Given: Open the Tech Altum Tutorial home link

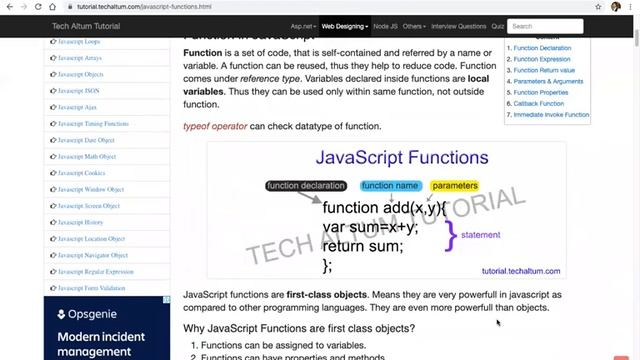Looking at the screenshot, I should coord(86,26).
